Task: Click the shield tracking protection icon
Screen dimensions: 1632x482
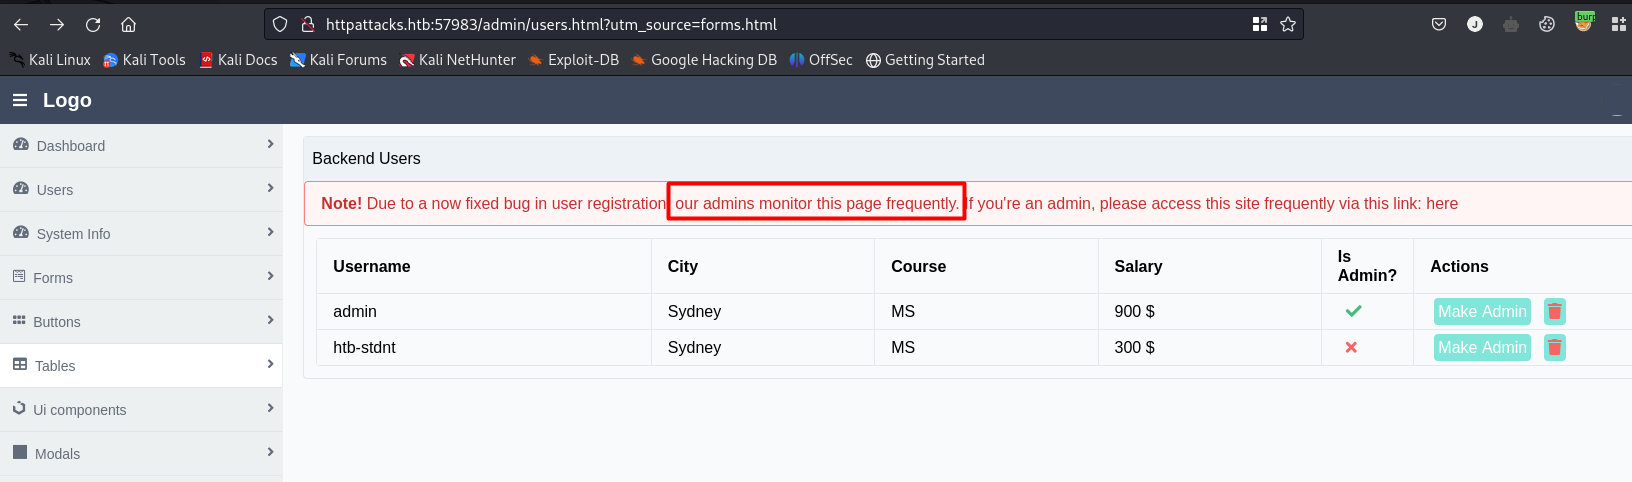Action: [280, 24]
